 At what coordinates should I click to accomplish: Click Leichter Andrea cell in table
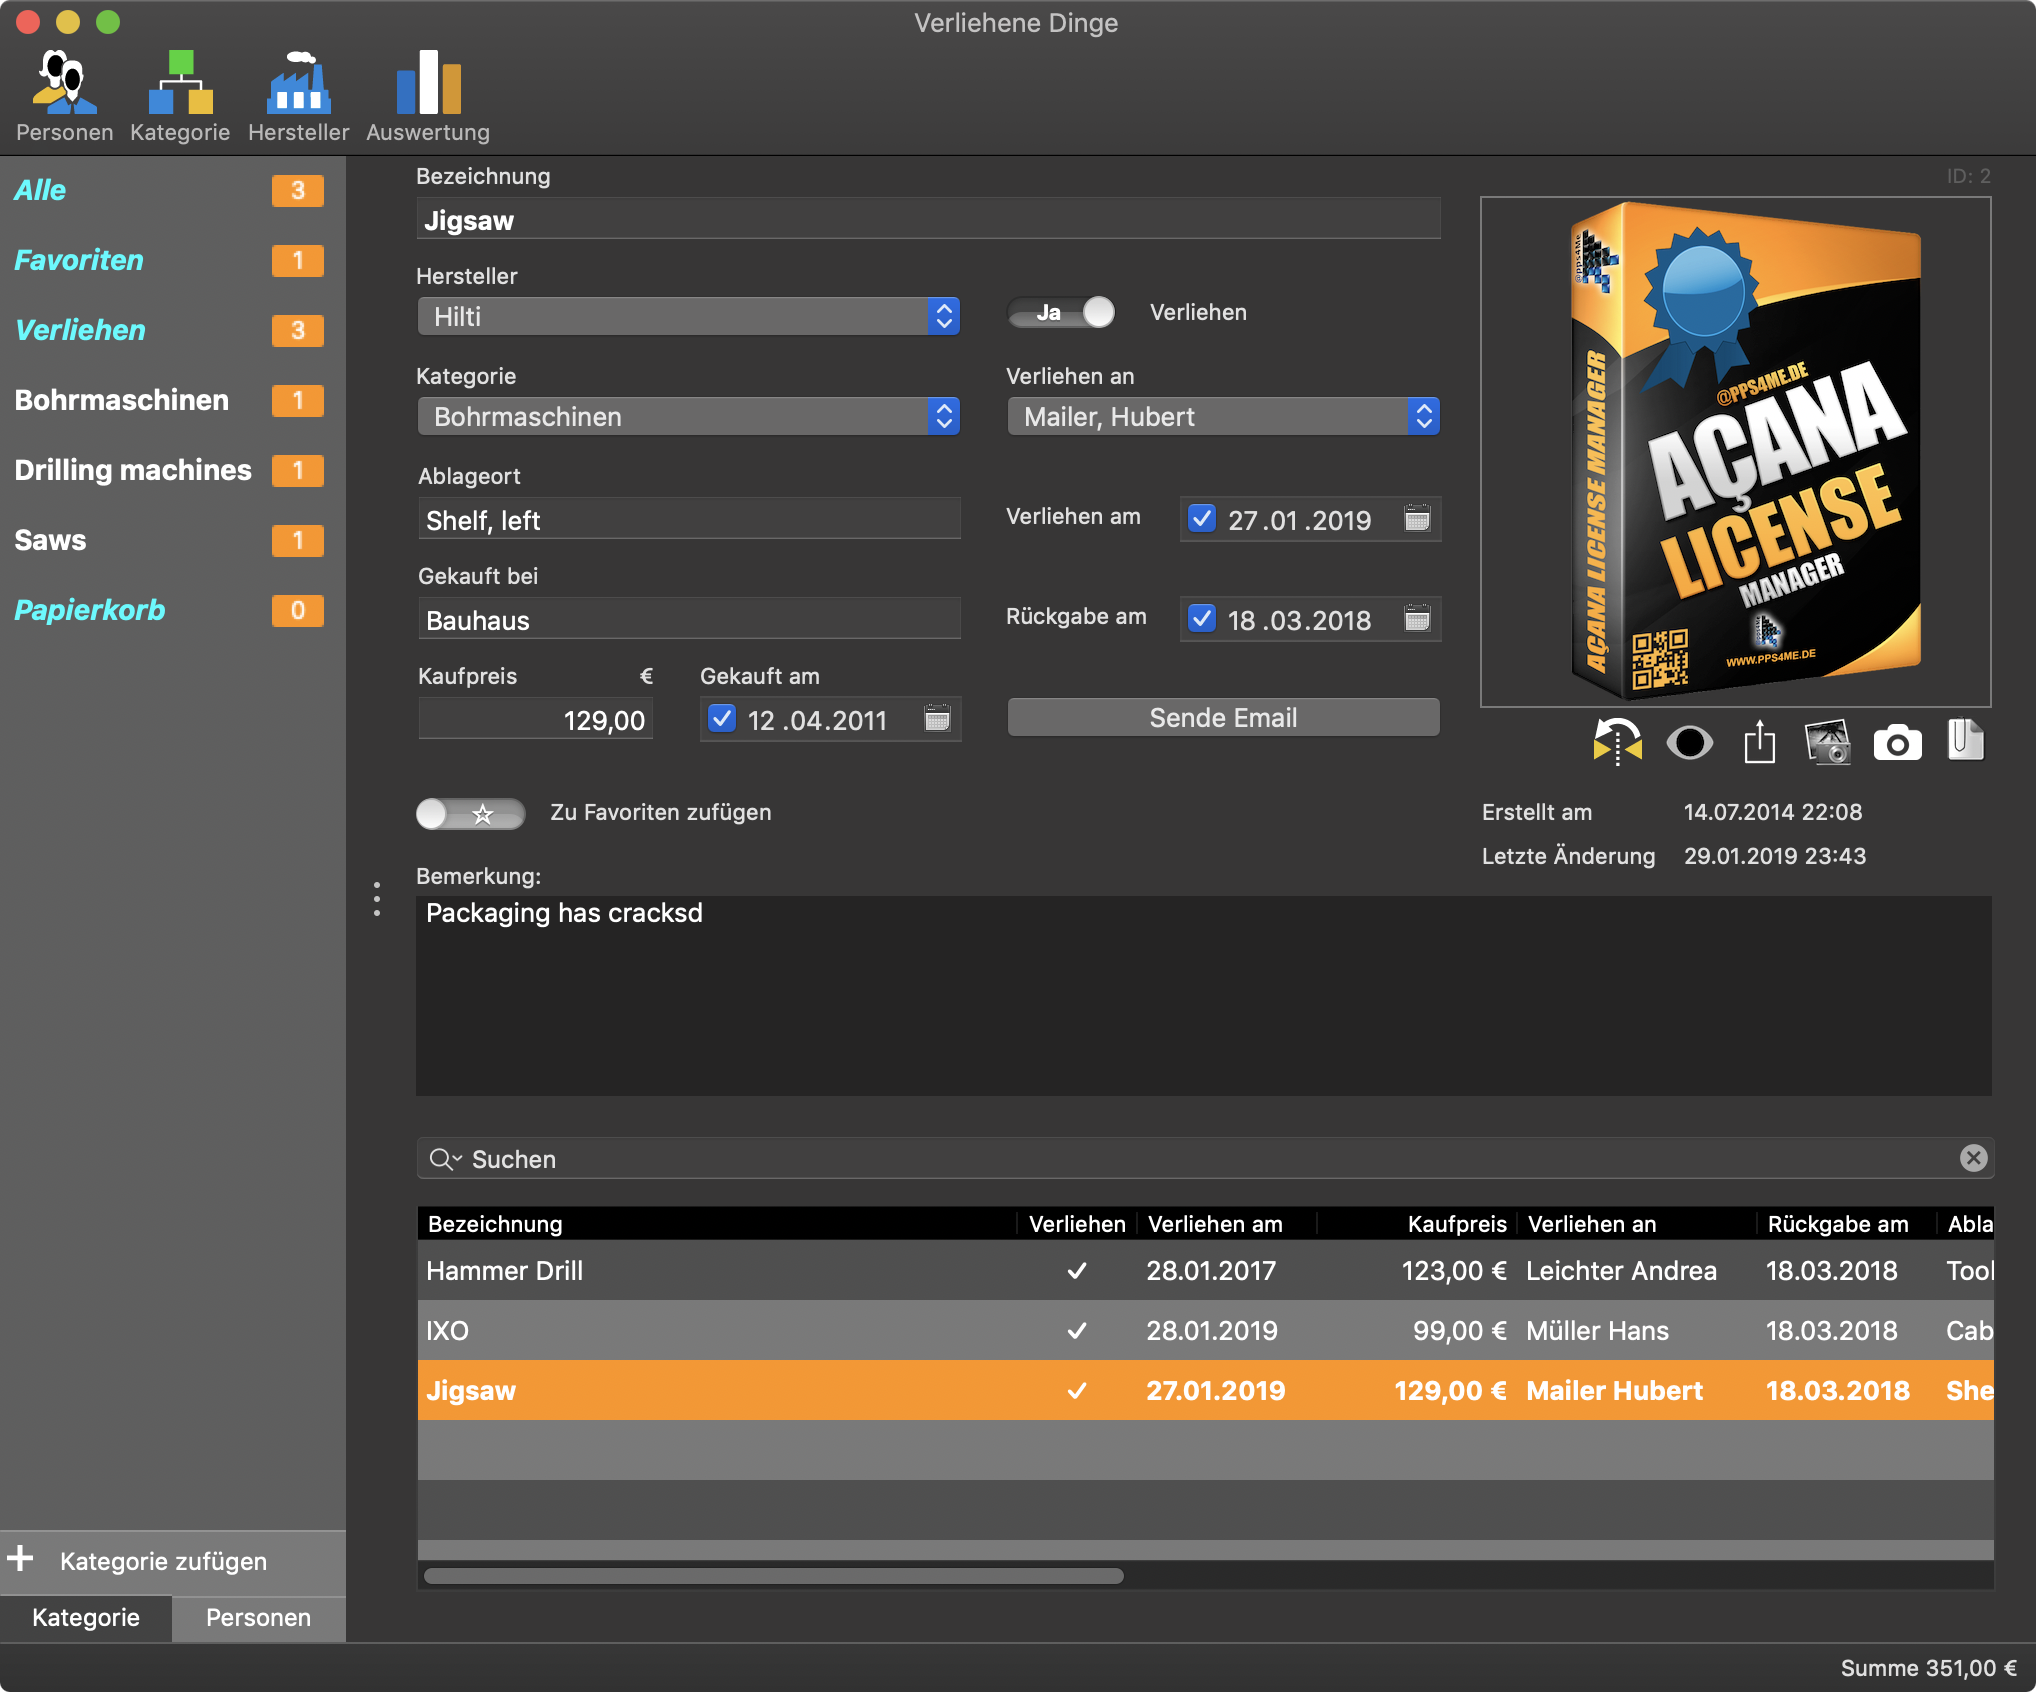click(1621, 1271)
